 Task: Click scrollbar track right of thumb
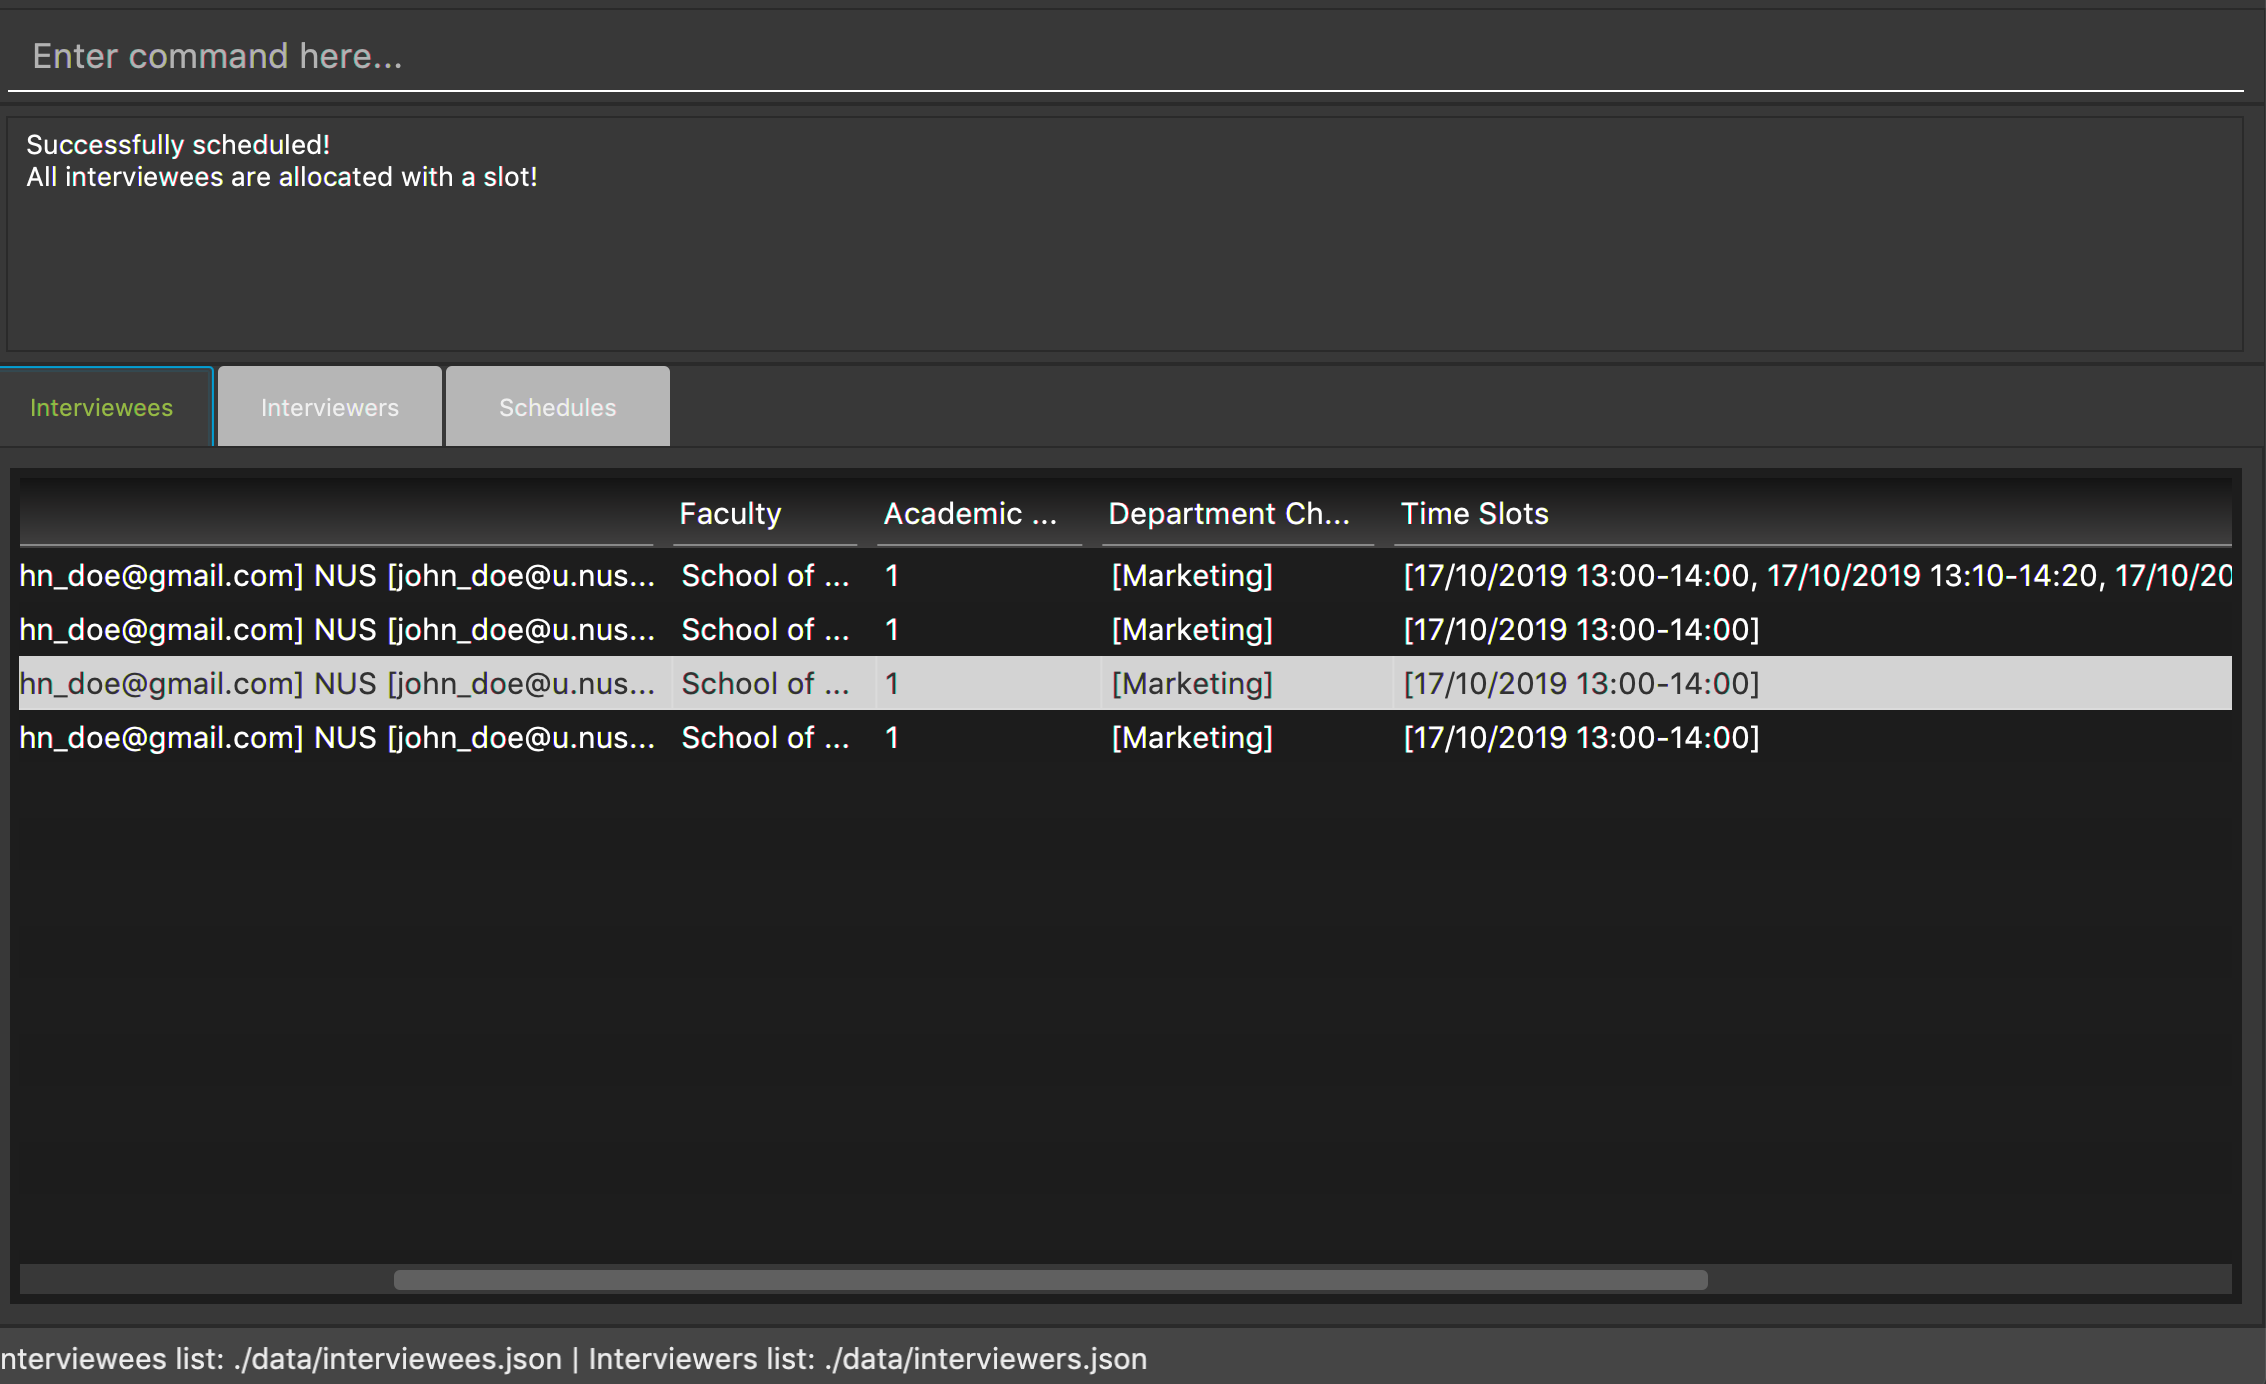coord(1970,1280)
